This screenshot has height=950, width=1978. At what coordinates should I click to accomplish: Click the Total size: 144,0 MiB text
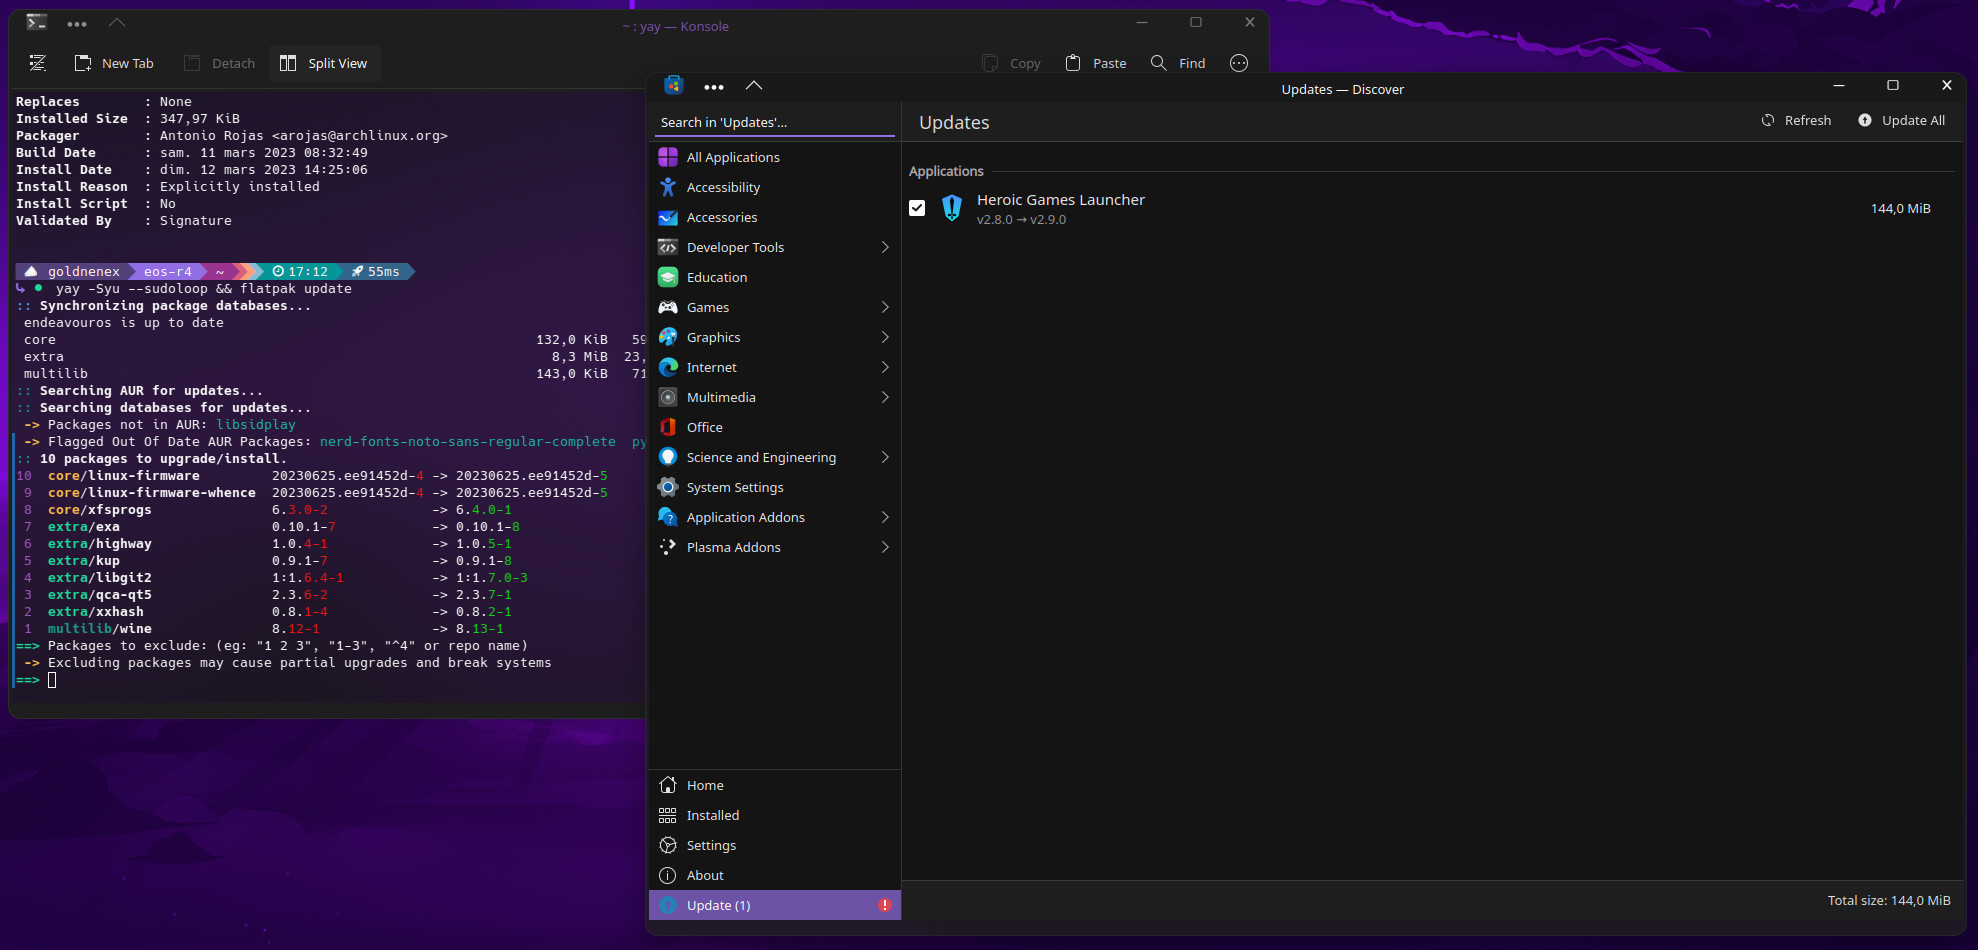[x=1889, y=900]
